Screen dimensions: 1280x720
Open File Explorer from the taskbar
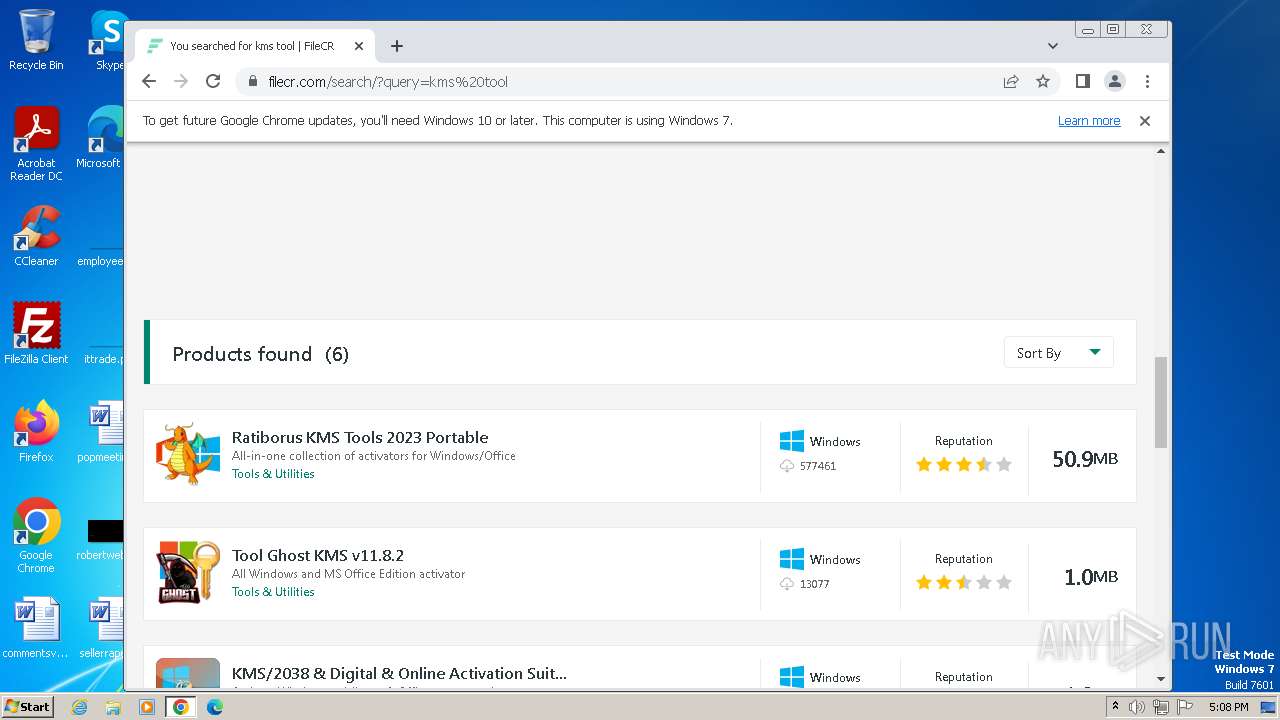click(x=113, y=707)
